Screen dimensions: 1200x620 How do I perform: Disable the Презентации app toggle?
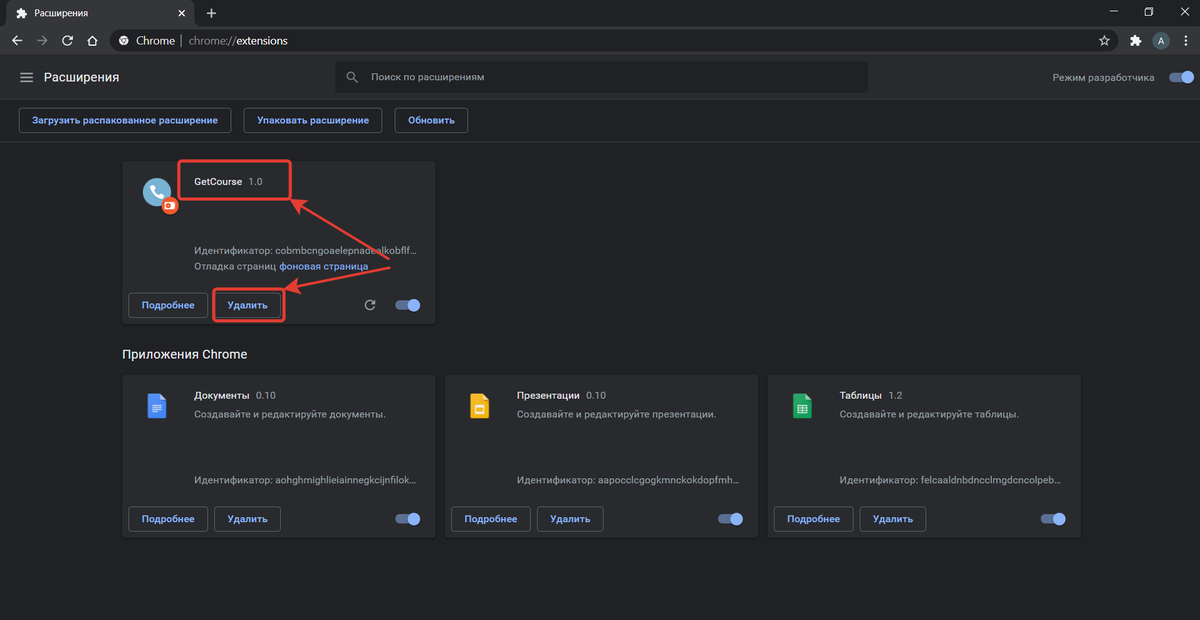(731, 519)
